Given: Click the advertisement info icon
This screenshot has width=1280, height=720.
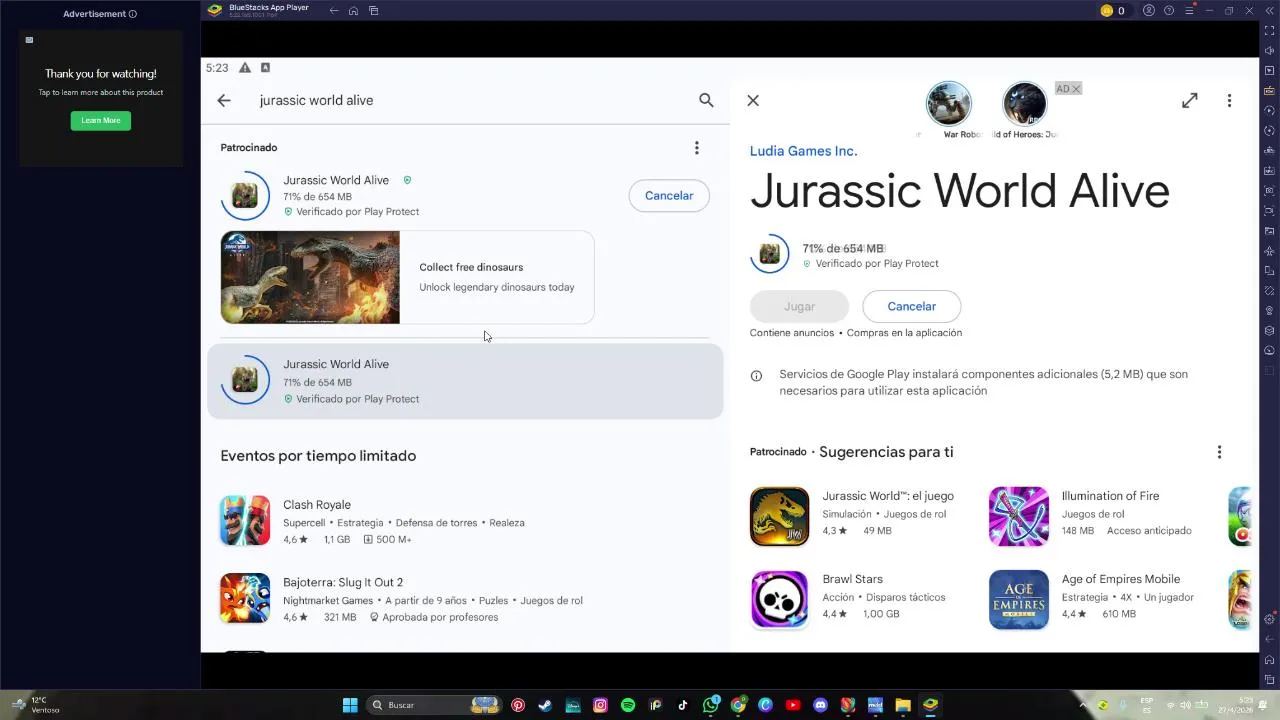Looking at the screenshot, I should click(133, 14).
